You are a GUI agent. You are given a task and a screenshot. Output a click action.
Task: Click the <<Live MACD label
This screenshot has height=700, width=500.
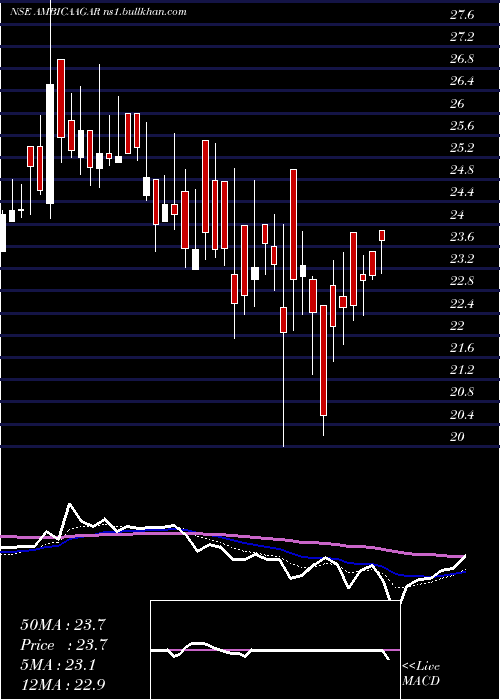[x=421, y=674]
